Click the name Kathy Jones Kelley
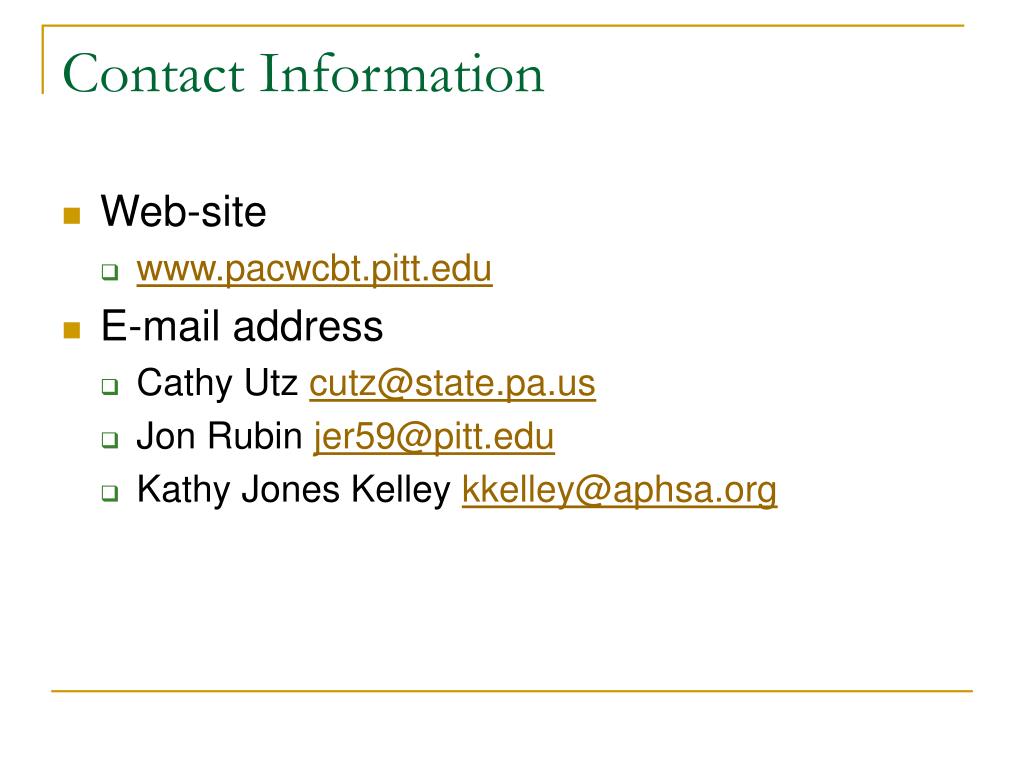The image size is (1024, 768). [x=293, y=490]
